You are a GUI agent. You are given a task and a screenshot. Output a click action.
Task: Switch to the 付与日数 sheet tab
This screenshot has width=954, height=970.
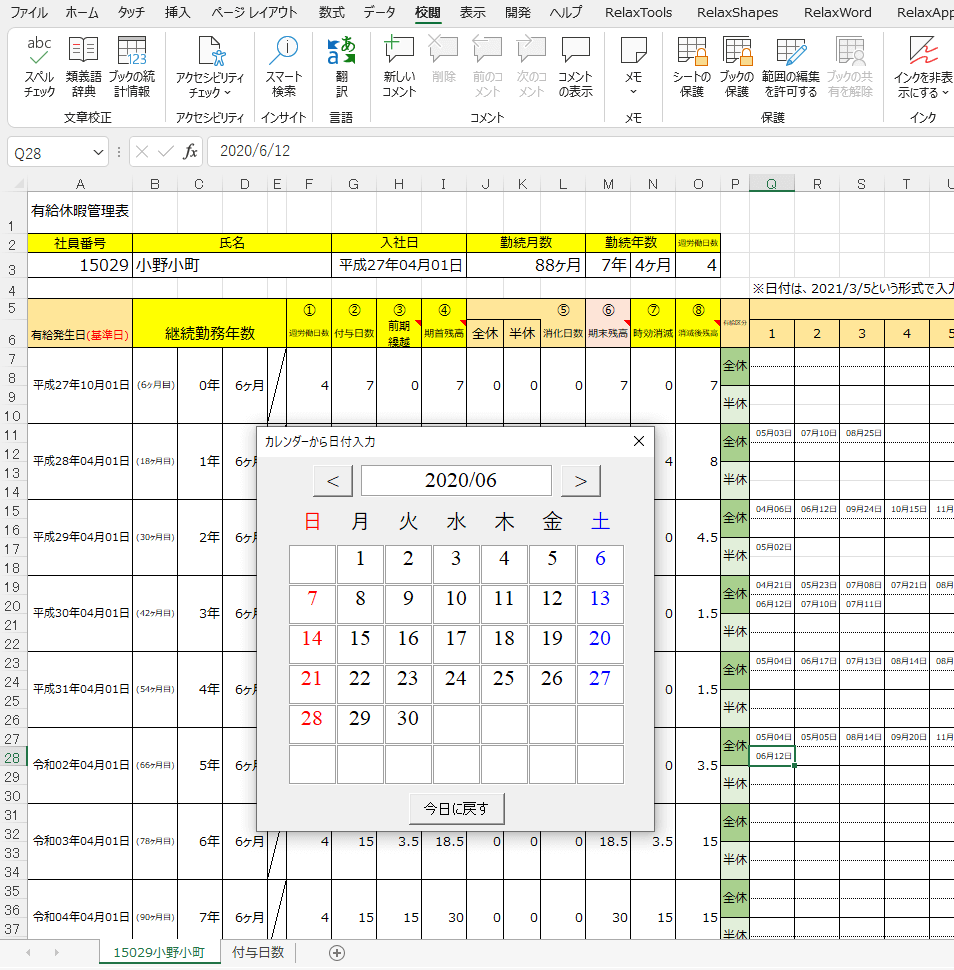257,953
